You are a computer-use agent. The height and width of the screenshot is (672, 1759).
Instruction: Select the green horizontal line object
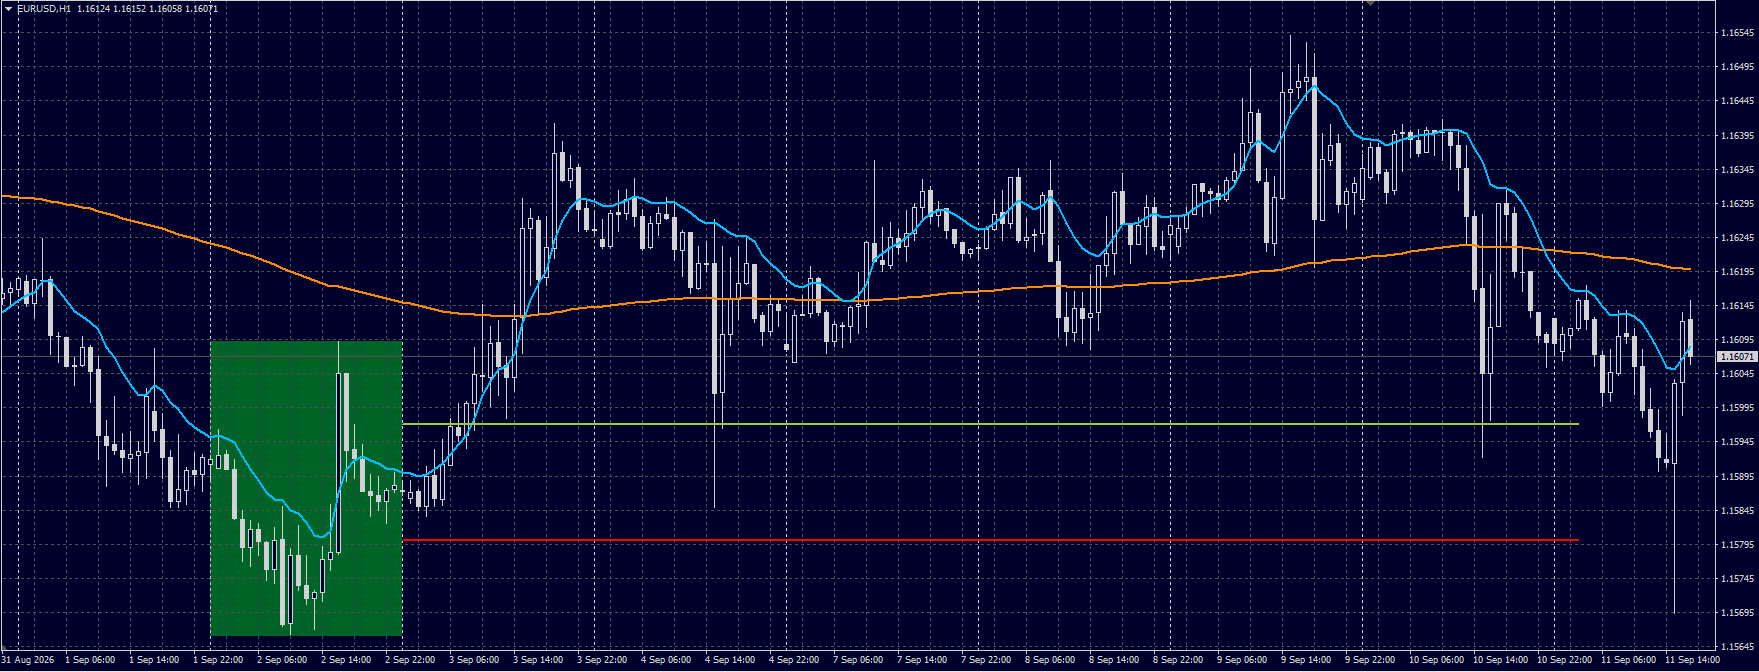990,424
